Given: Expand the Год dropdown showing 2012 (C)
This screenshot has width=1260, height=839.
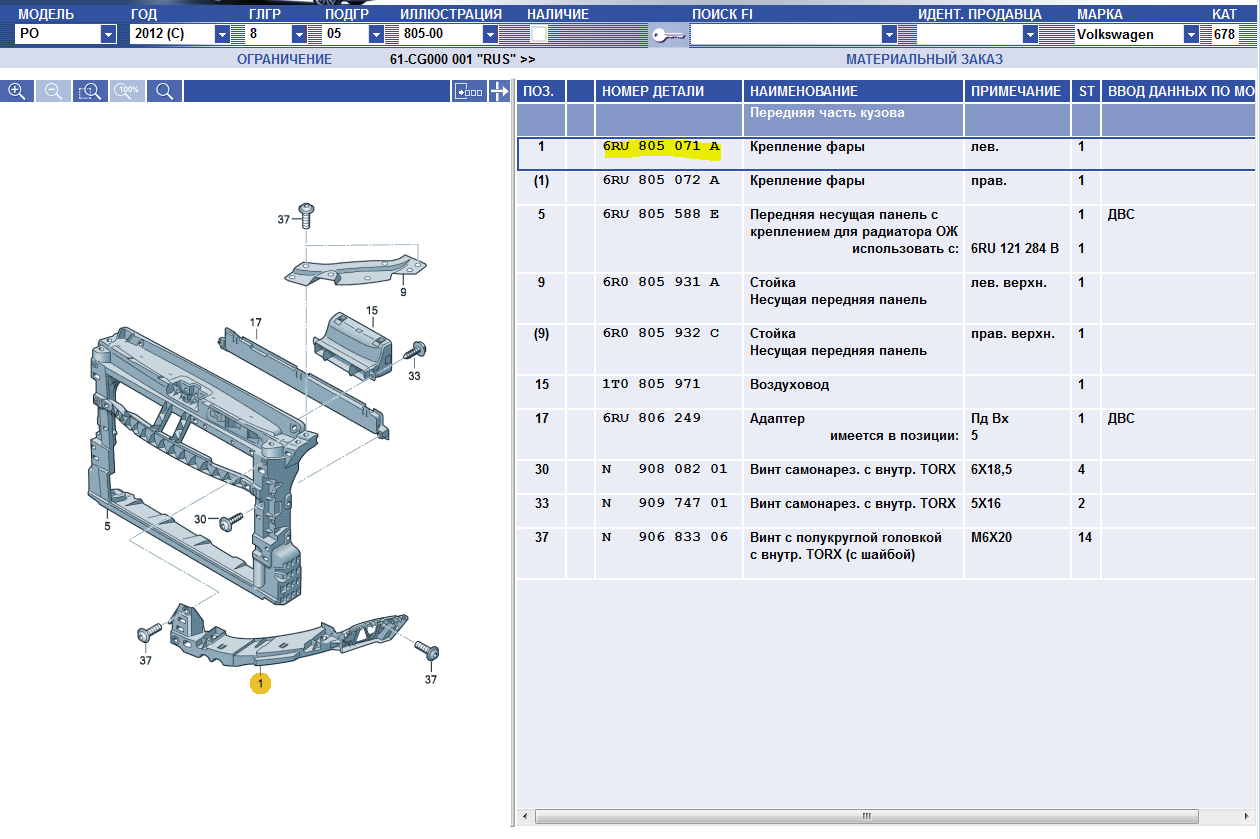Looking at the screenshot, I should (222, 34).
